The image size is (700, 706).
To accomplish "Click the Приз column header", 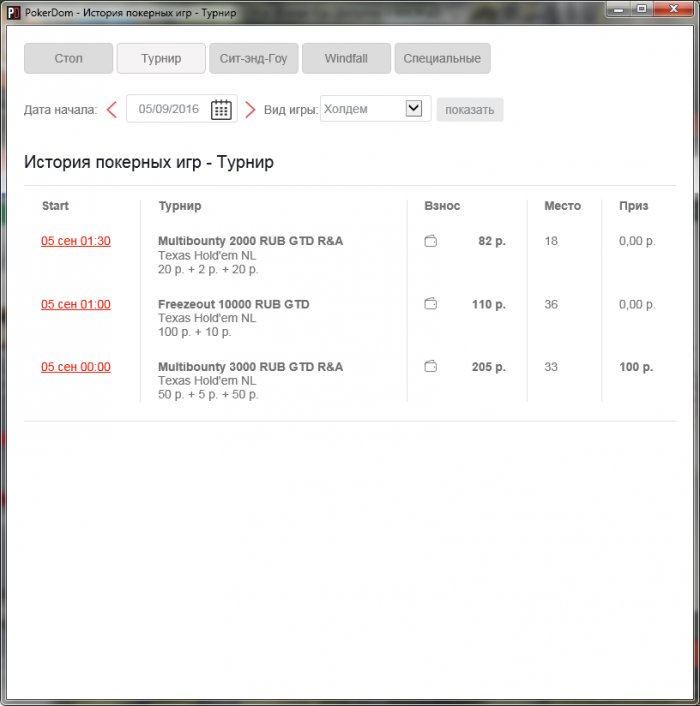I will coord(633,206).
